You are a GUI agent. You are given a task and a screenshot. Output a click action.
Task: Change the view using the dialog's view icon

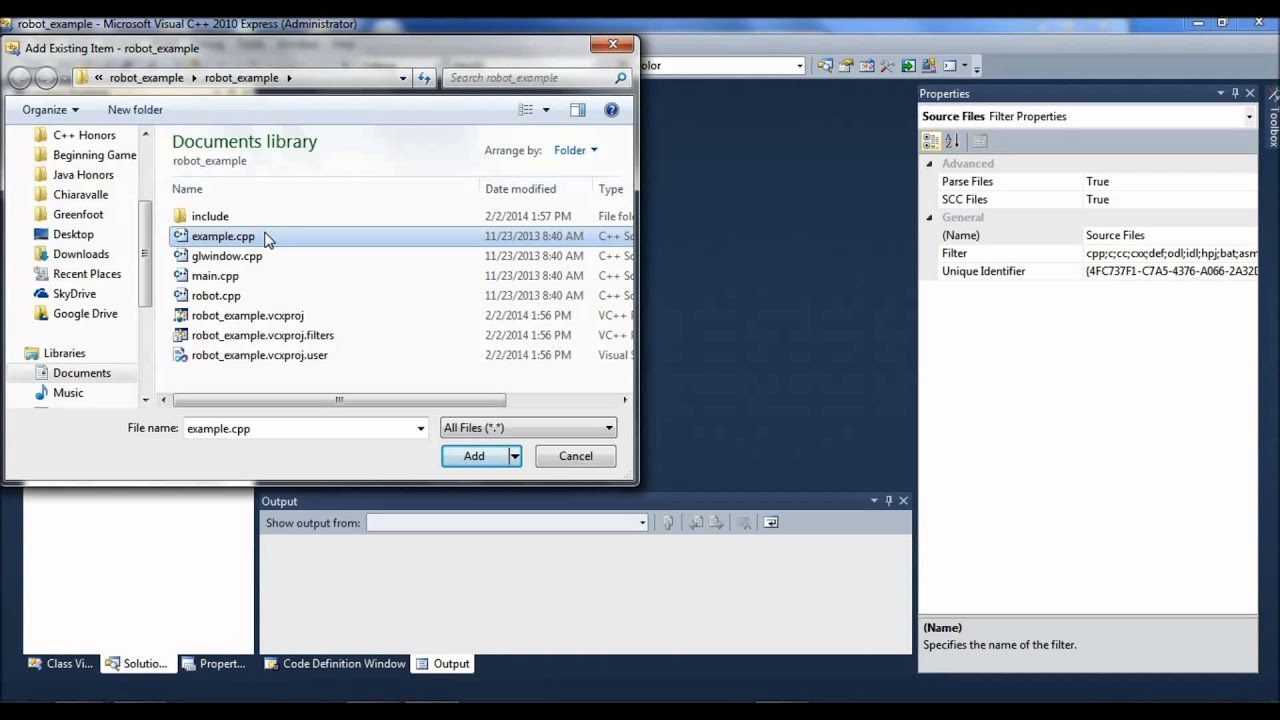(526, 110)
